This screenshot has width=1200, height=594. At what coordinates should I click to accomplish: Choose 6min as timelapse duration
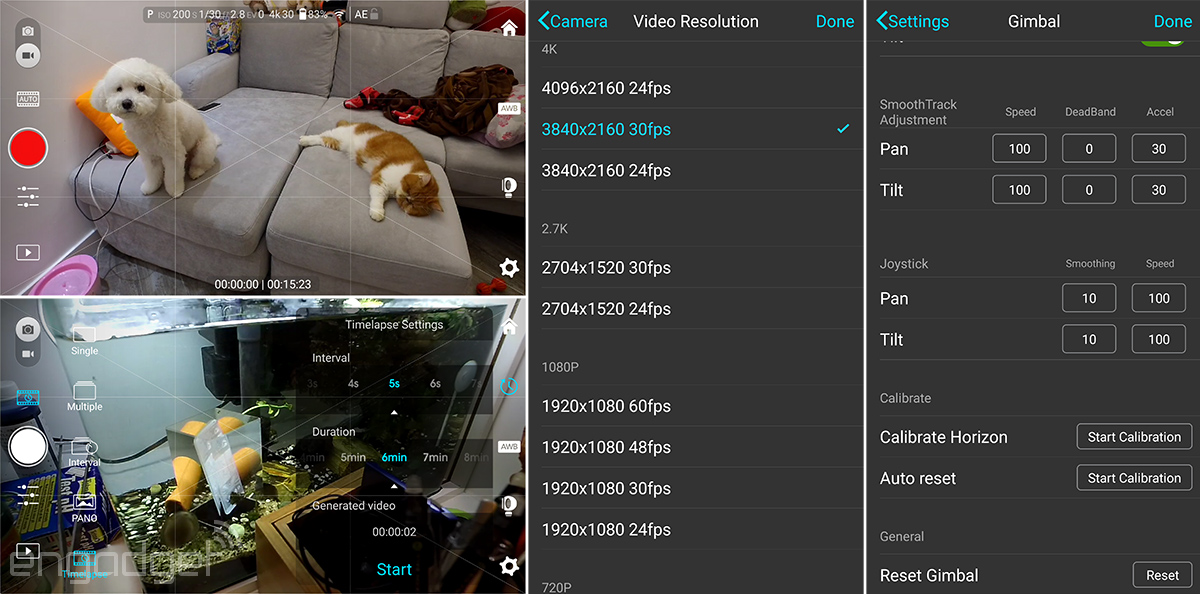click(393, 457)
